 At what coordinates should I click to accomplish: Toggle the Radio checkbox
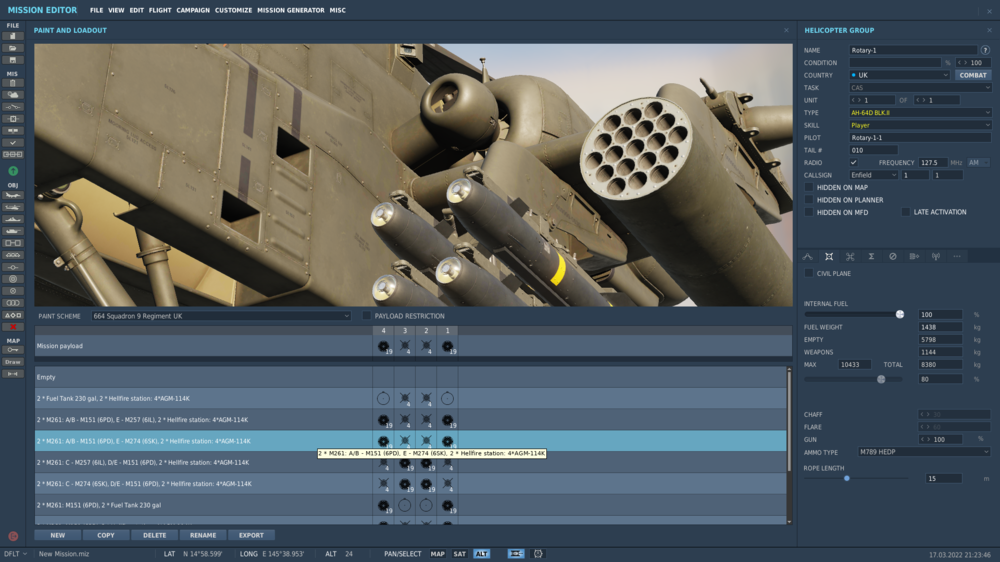[x=853, y=163]
